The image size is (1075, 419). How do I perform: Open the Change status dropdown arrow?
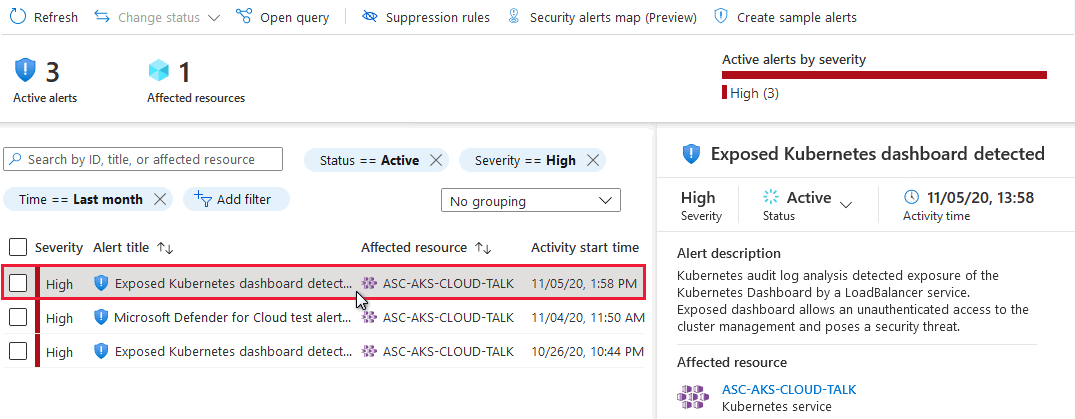pos(213,18)
